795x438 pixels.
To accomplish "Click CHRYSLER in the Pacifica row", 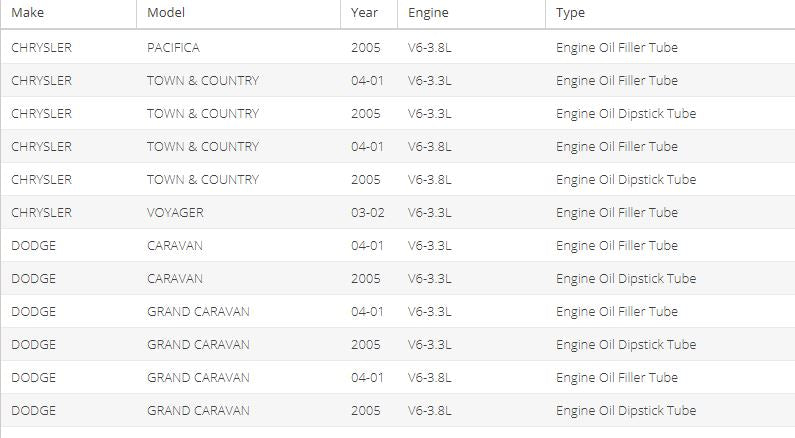I will point(41,47).
